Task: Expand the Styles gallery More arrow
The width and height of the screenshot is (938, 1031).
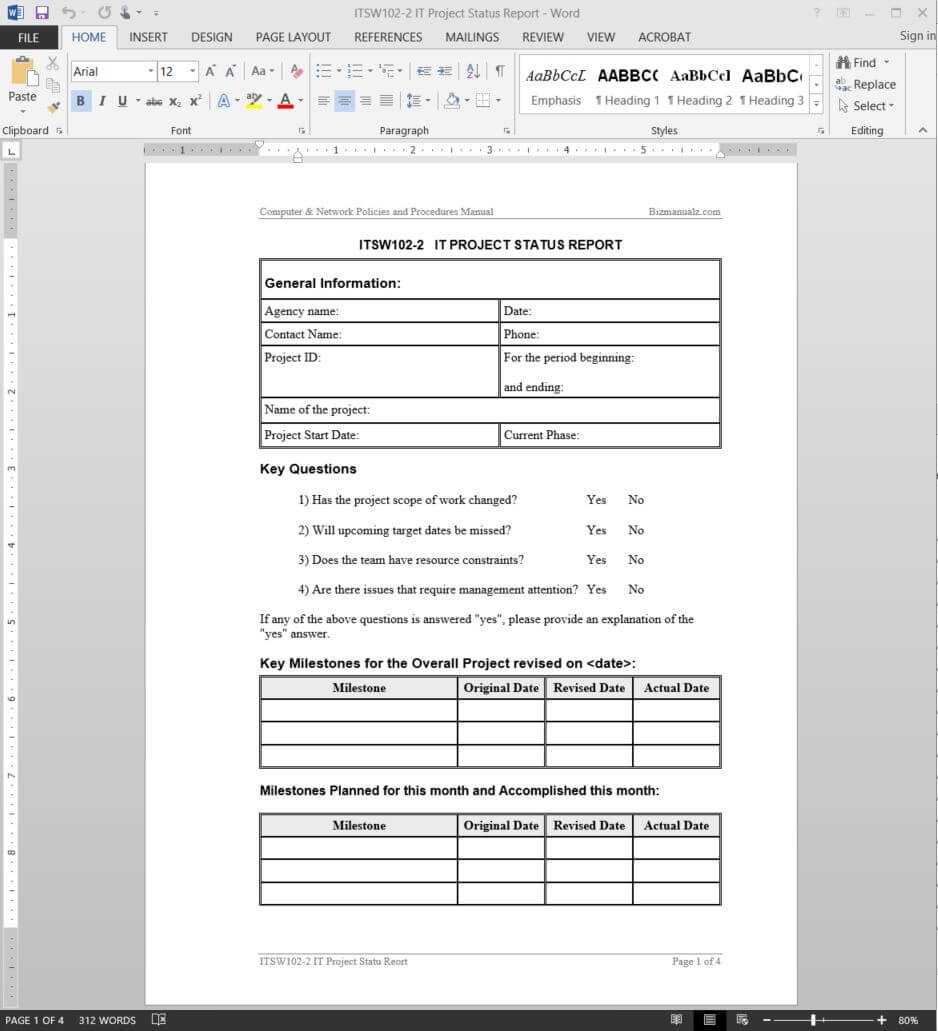Action: pos(816,103)
